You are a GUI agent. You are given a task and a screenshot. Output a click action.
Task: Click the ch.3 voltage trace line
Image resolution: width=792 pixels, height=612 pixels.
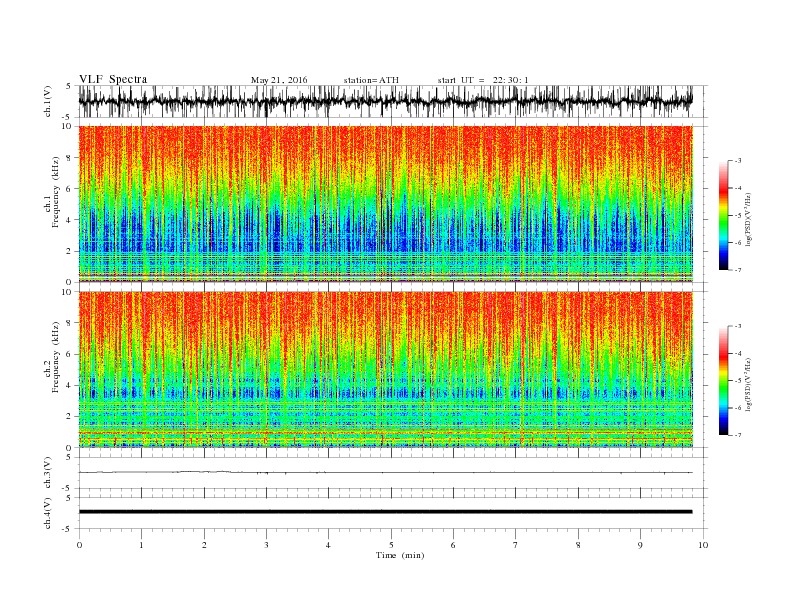(x=385, y=472)
